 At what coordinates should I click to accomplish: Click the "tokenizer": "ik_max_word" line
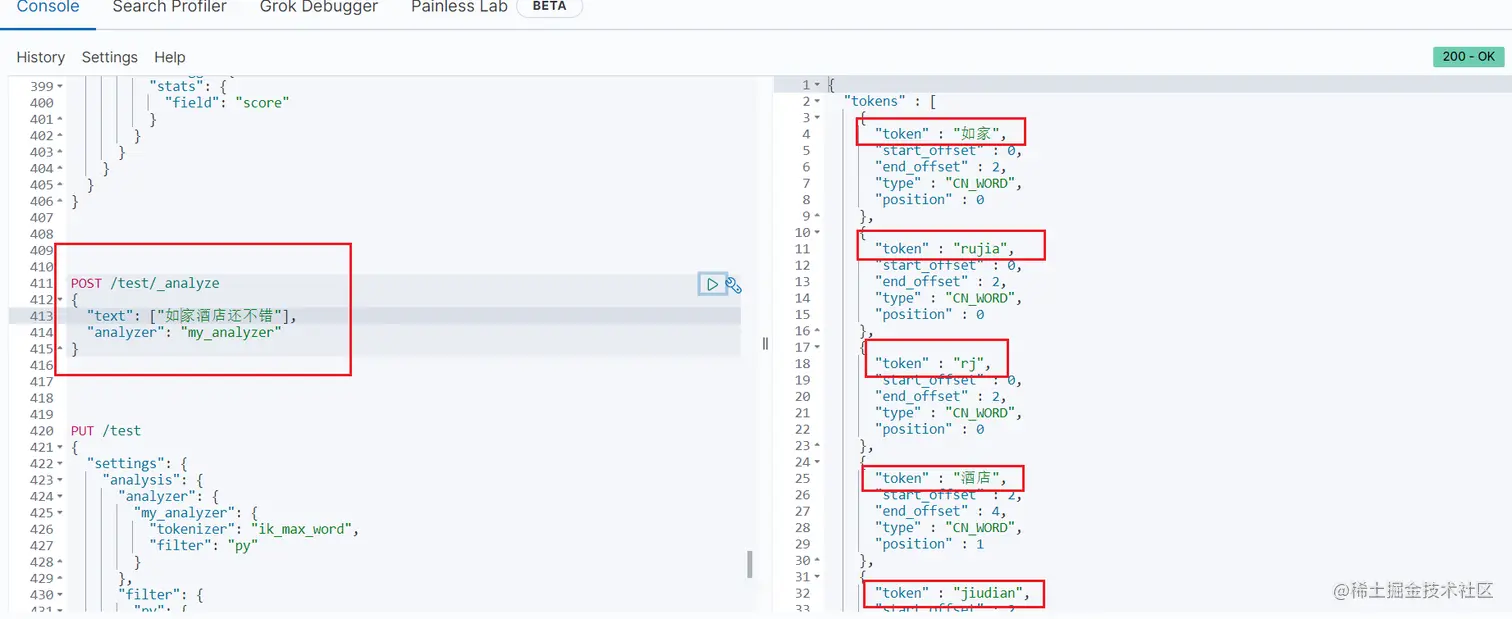[x=254, y=529]
